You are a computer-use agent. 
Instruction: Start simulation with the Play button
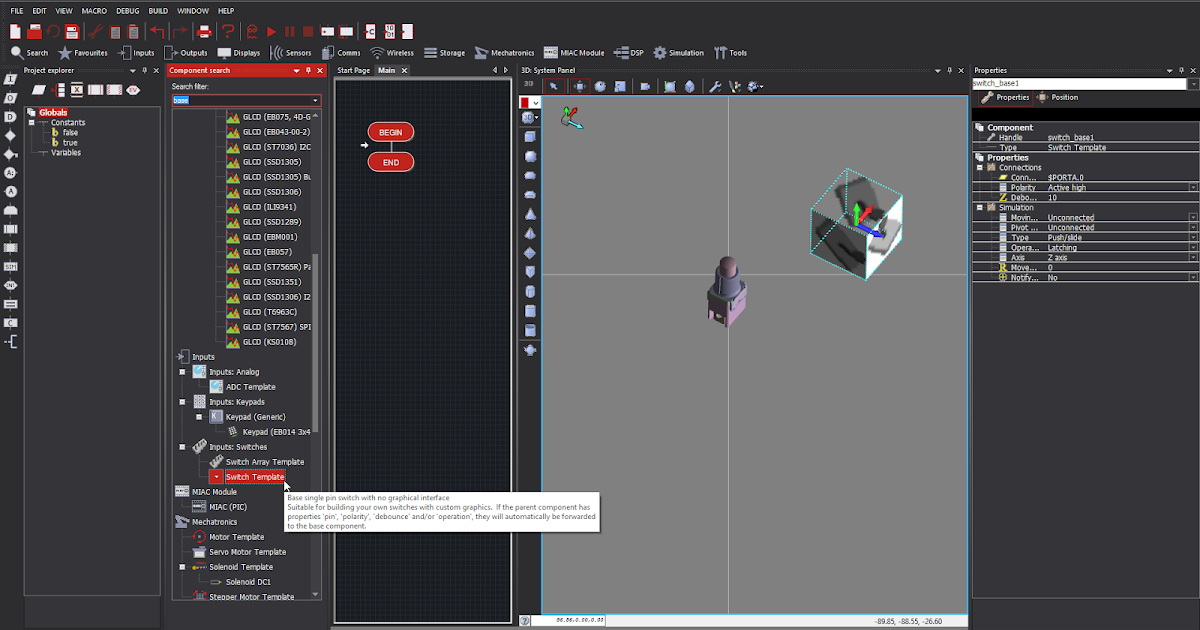point(271,32)
